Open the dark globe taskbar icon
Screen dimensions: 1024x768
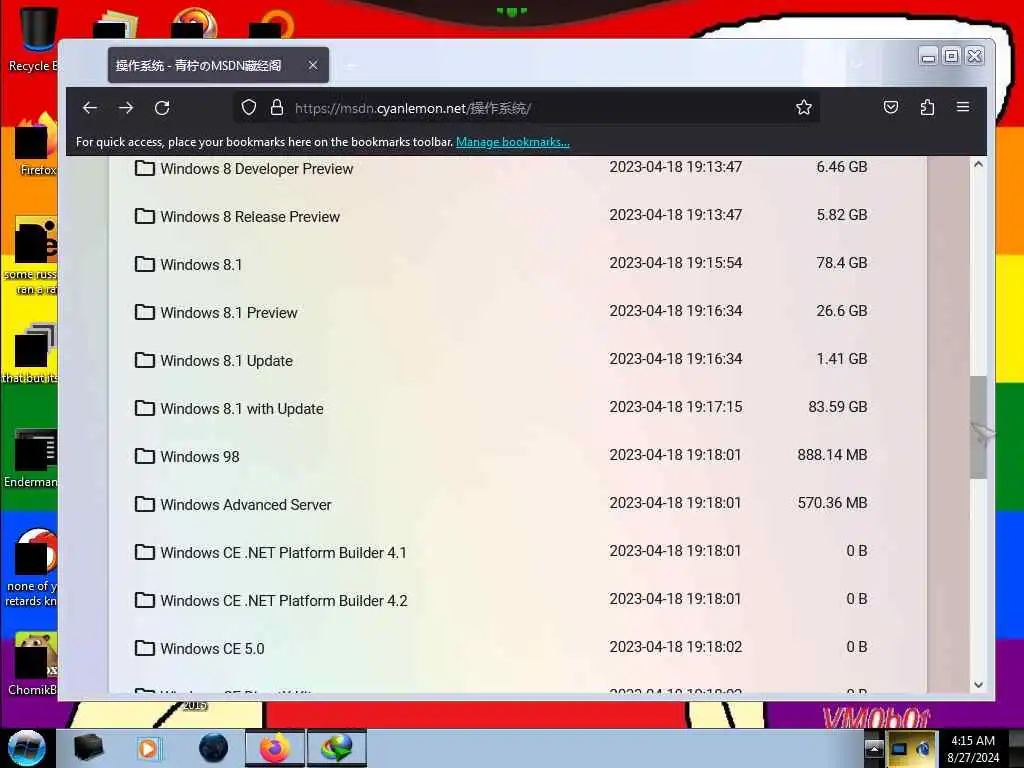click(214, 748)
